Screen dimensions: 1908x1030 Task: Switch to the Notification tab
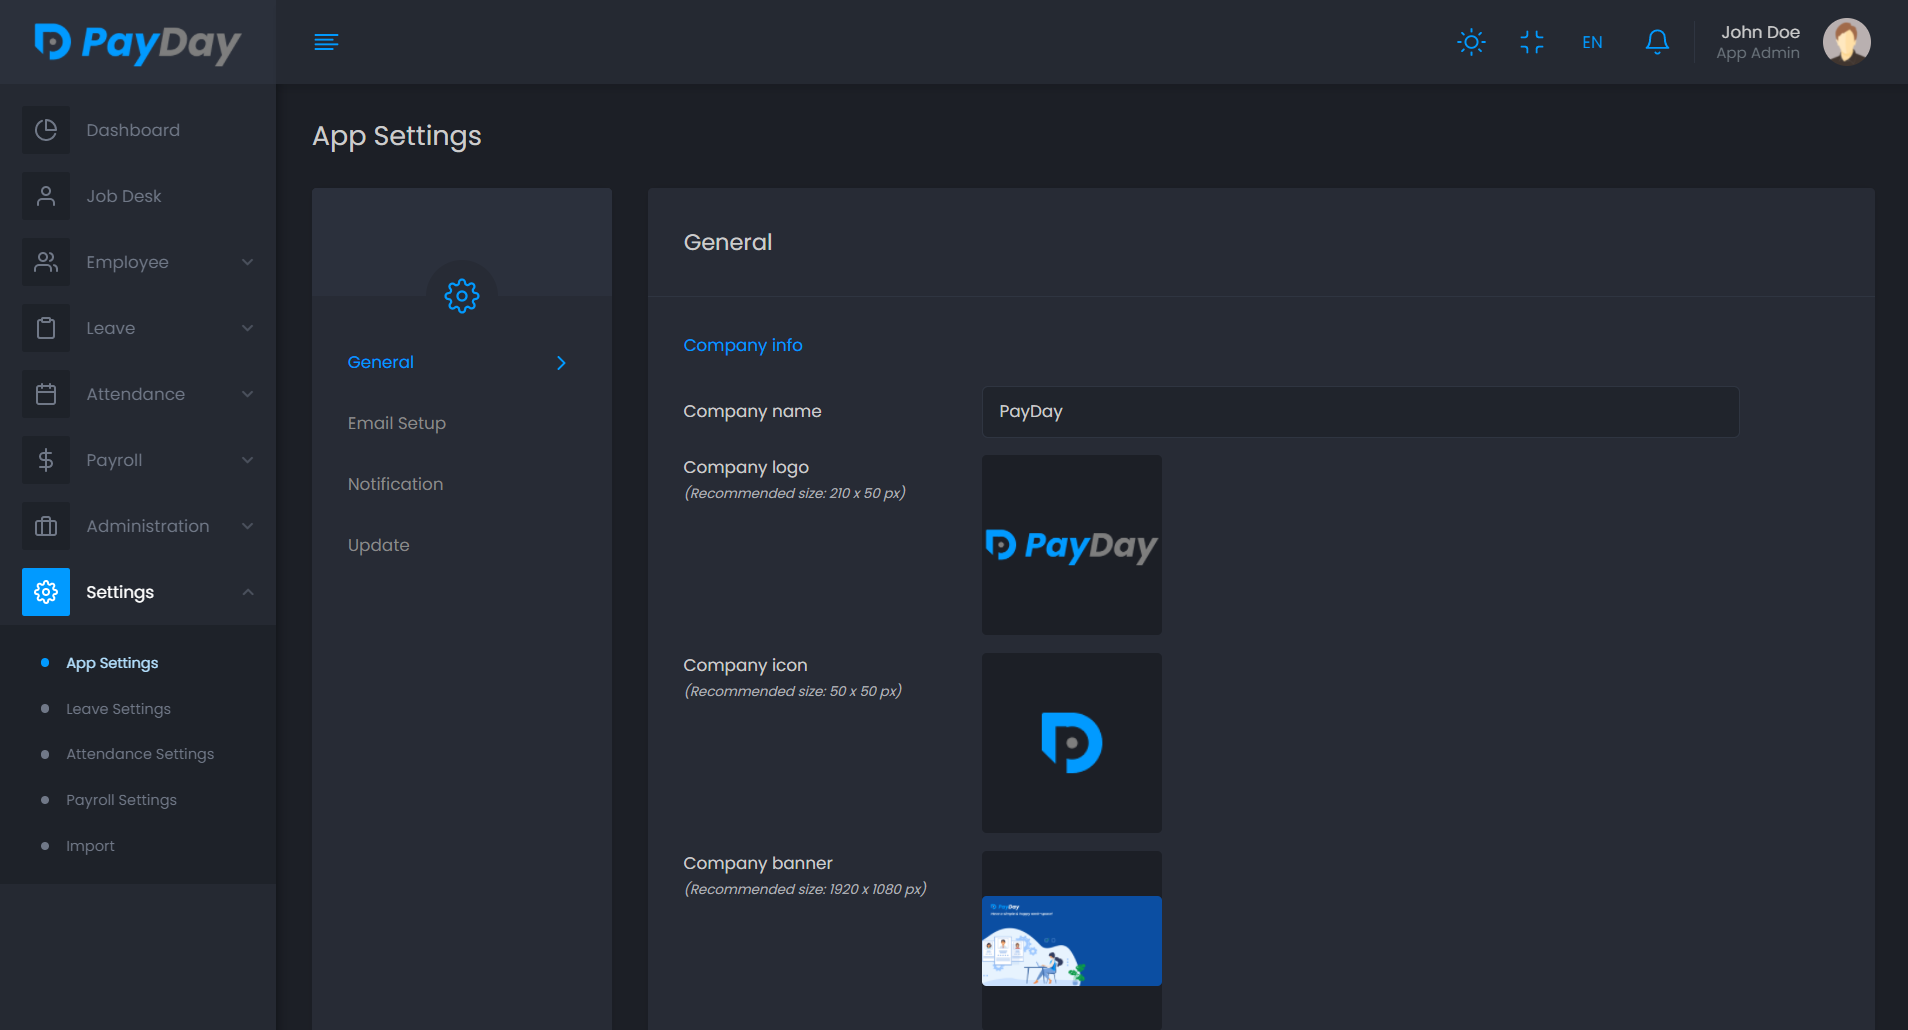[x=395, y=484]
